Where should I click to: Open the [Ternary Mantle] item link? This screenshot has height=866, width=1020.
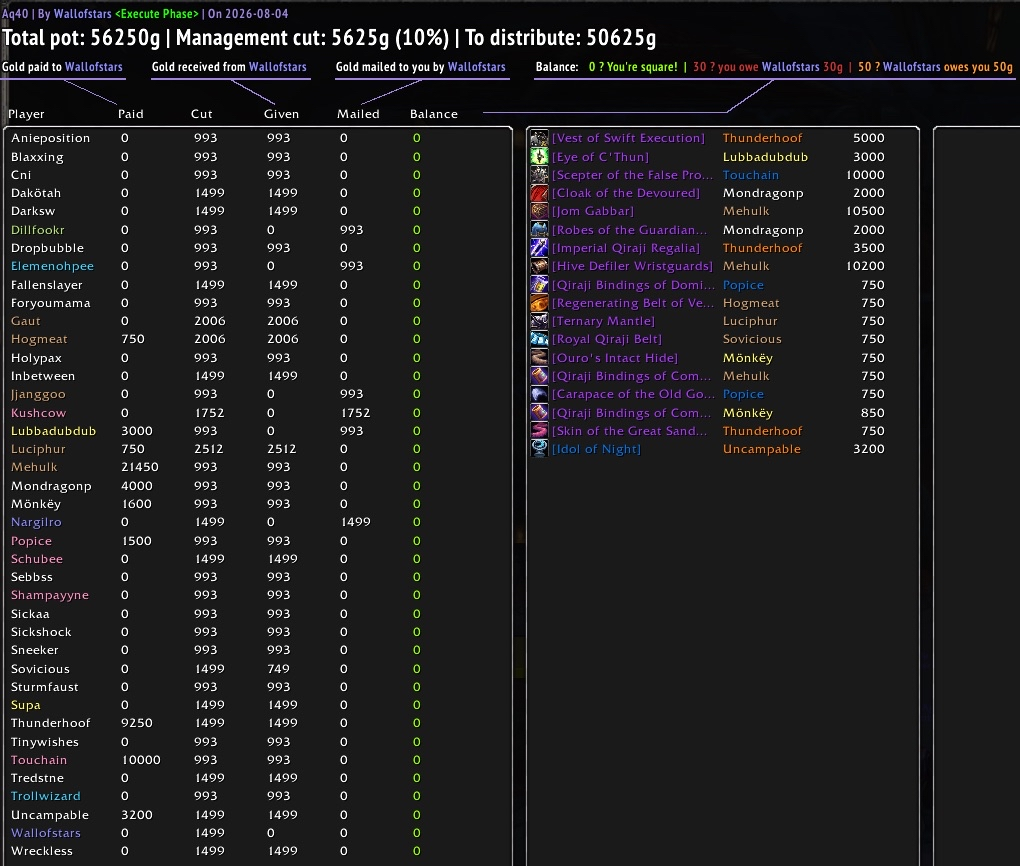click(x=603, y=321)
